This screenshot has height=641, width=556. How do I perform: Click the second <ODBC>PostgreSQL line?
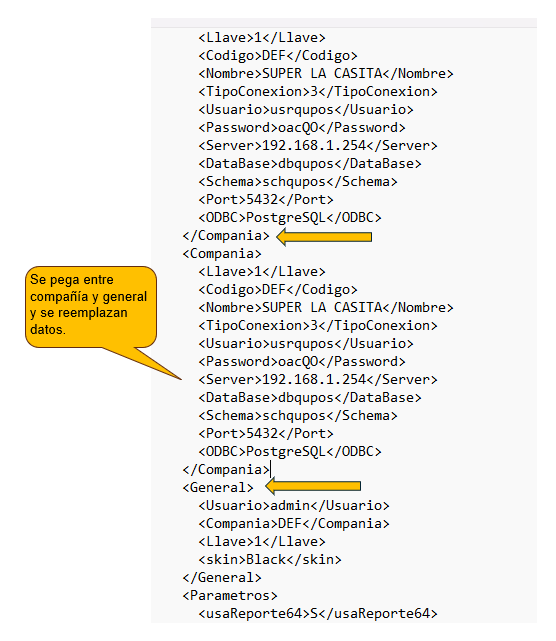pos(290,451)
